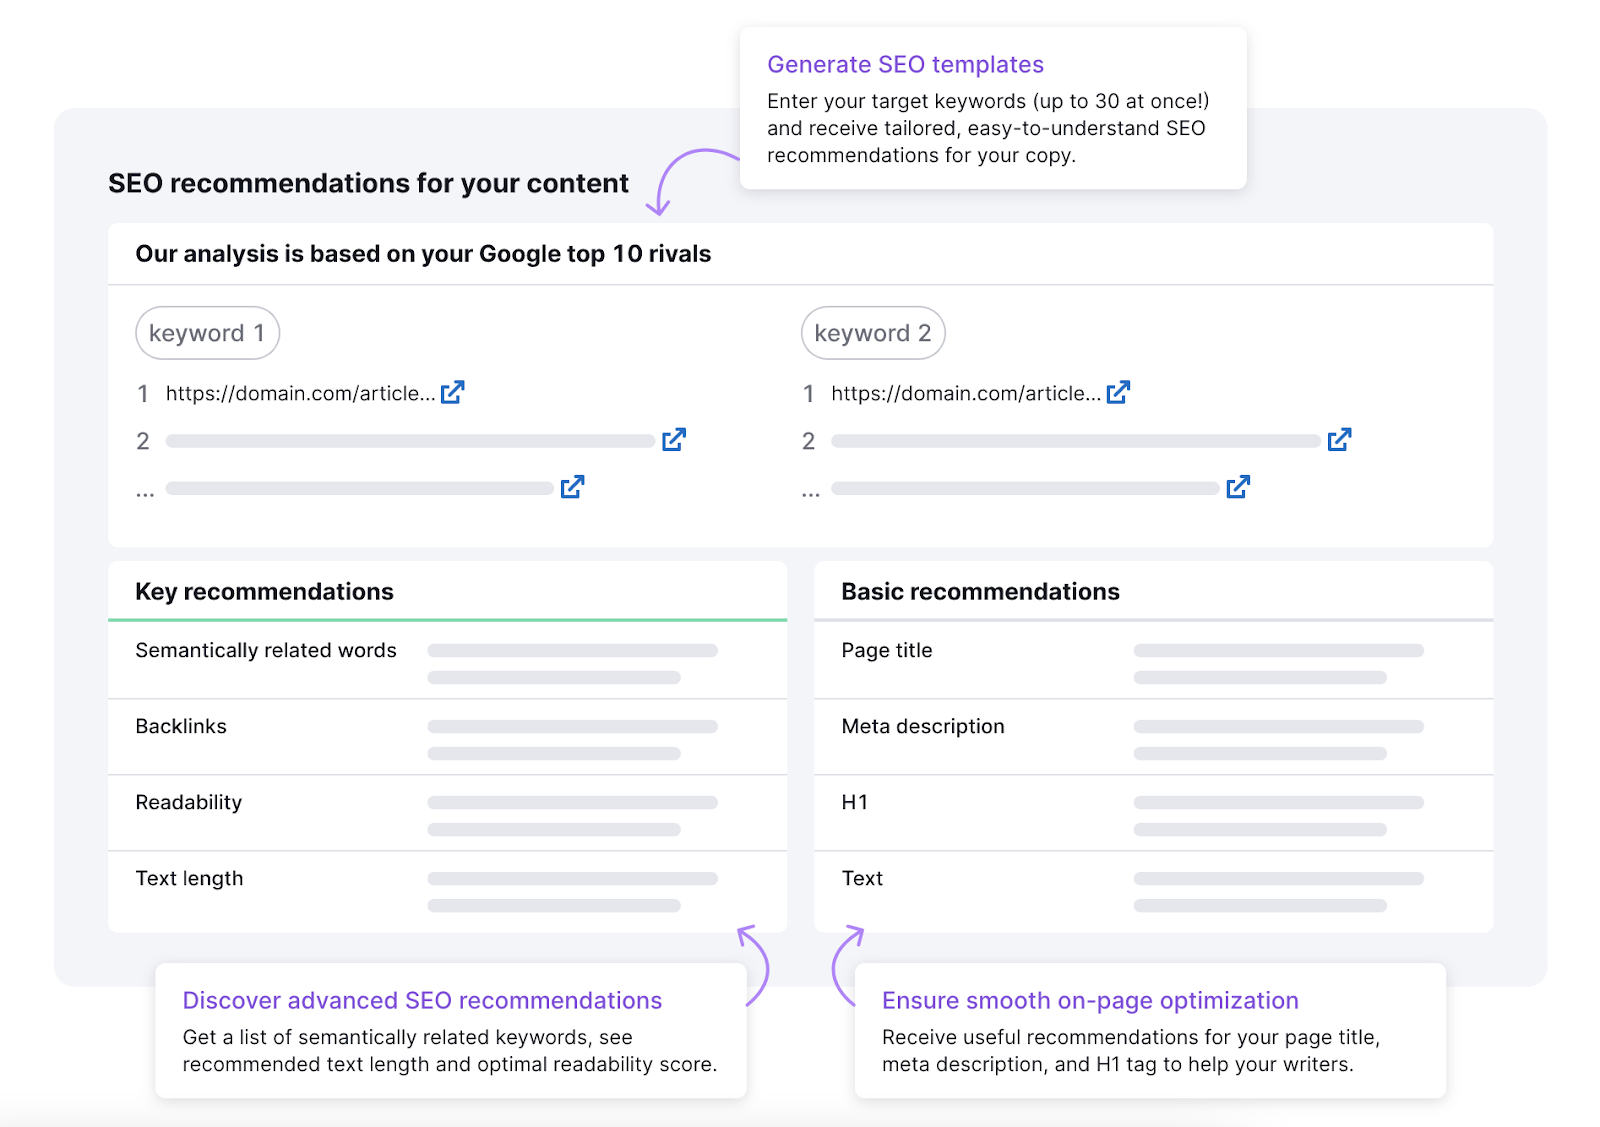Switch to Basic recommendations section header

(980, 591)
